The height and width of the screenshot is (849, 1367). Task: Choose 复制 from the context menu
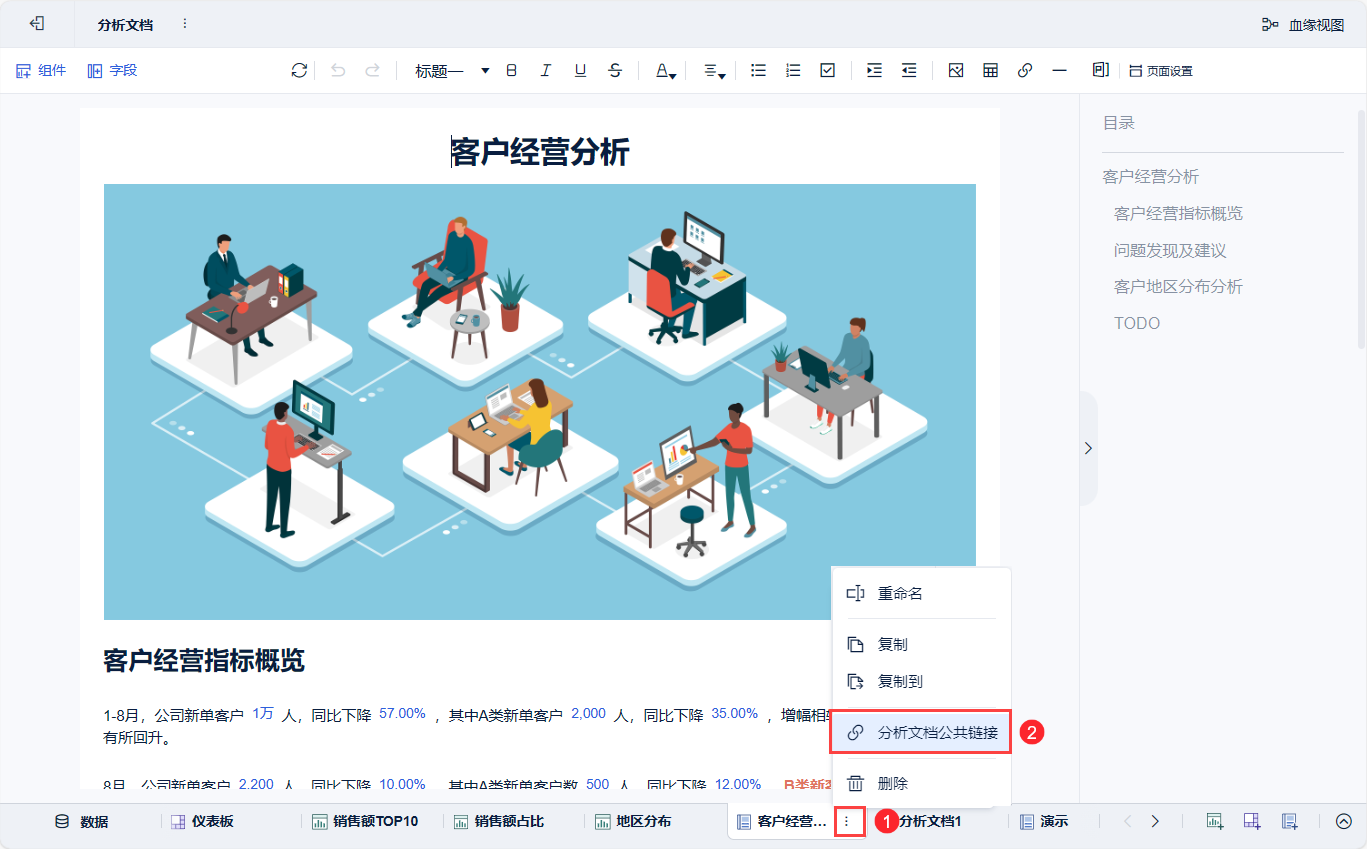pyautogui.click(x=921, y=644)
